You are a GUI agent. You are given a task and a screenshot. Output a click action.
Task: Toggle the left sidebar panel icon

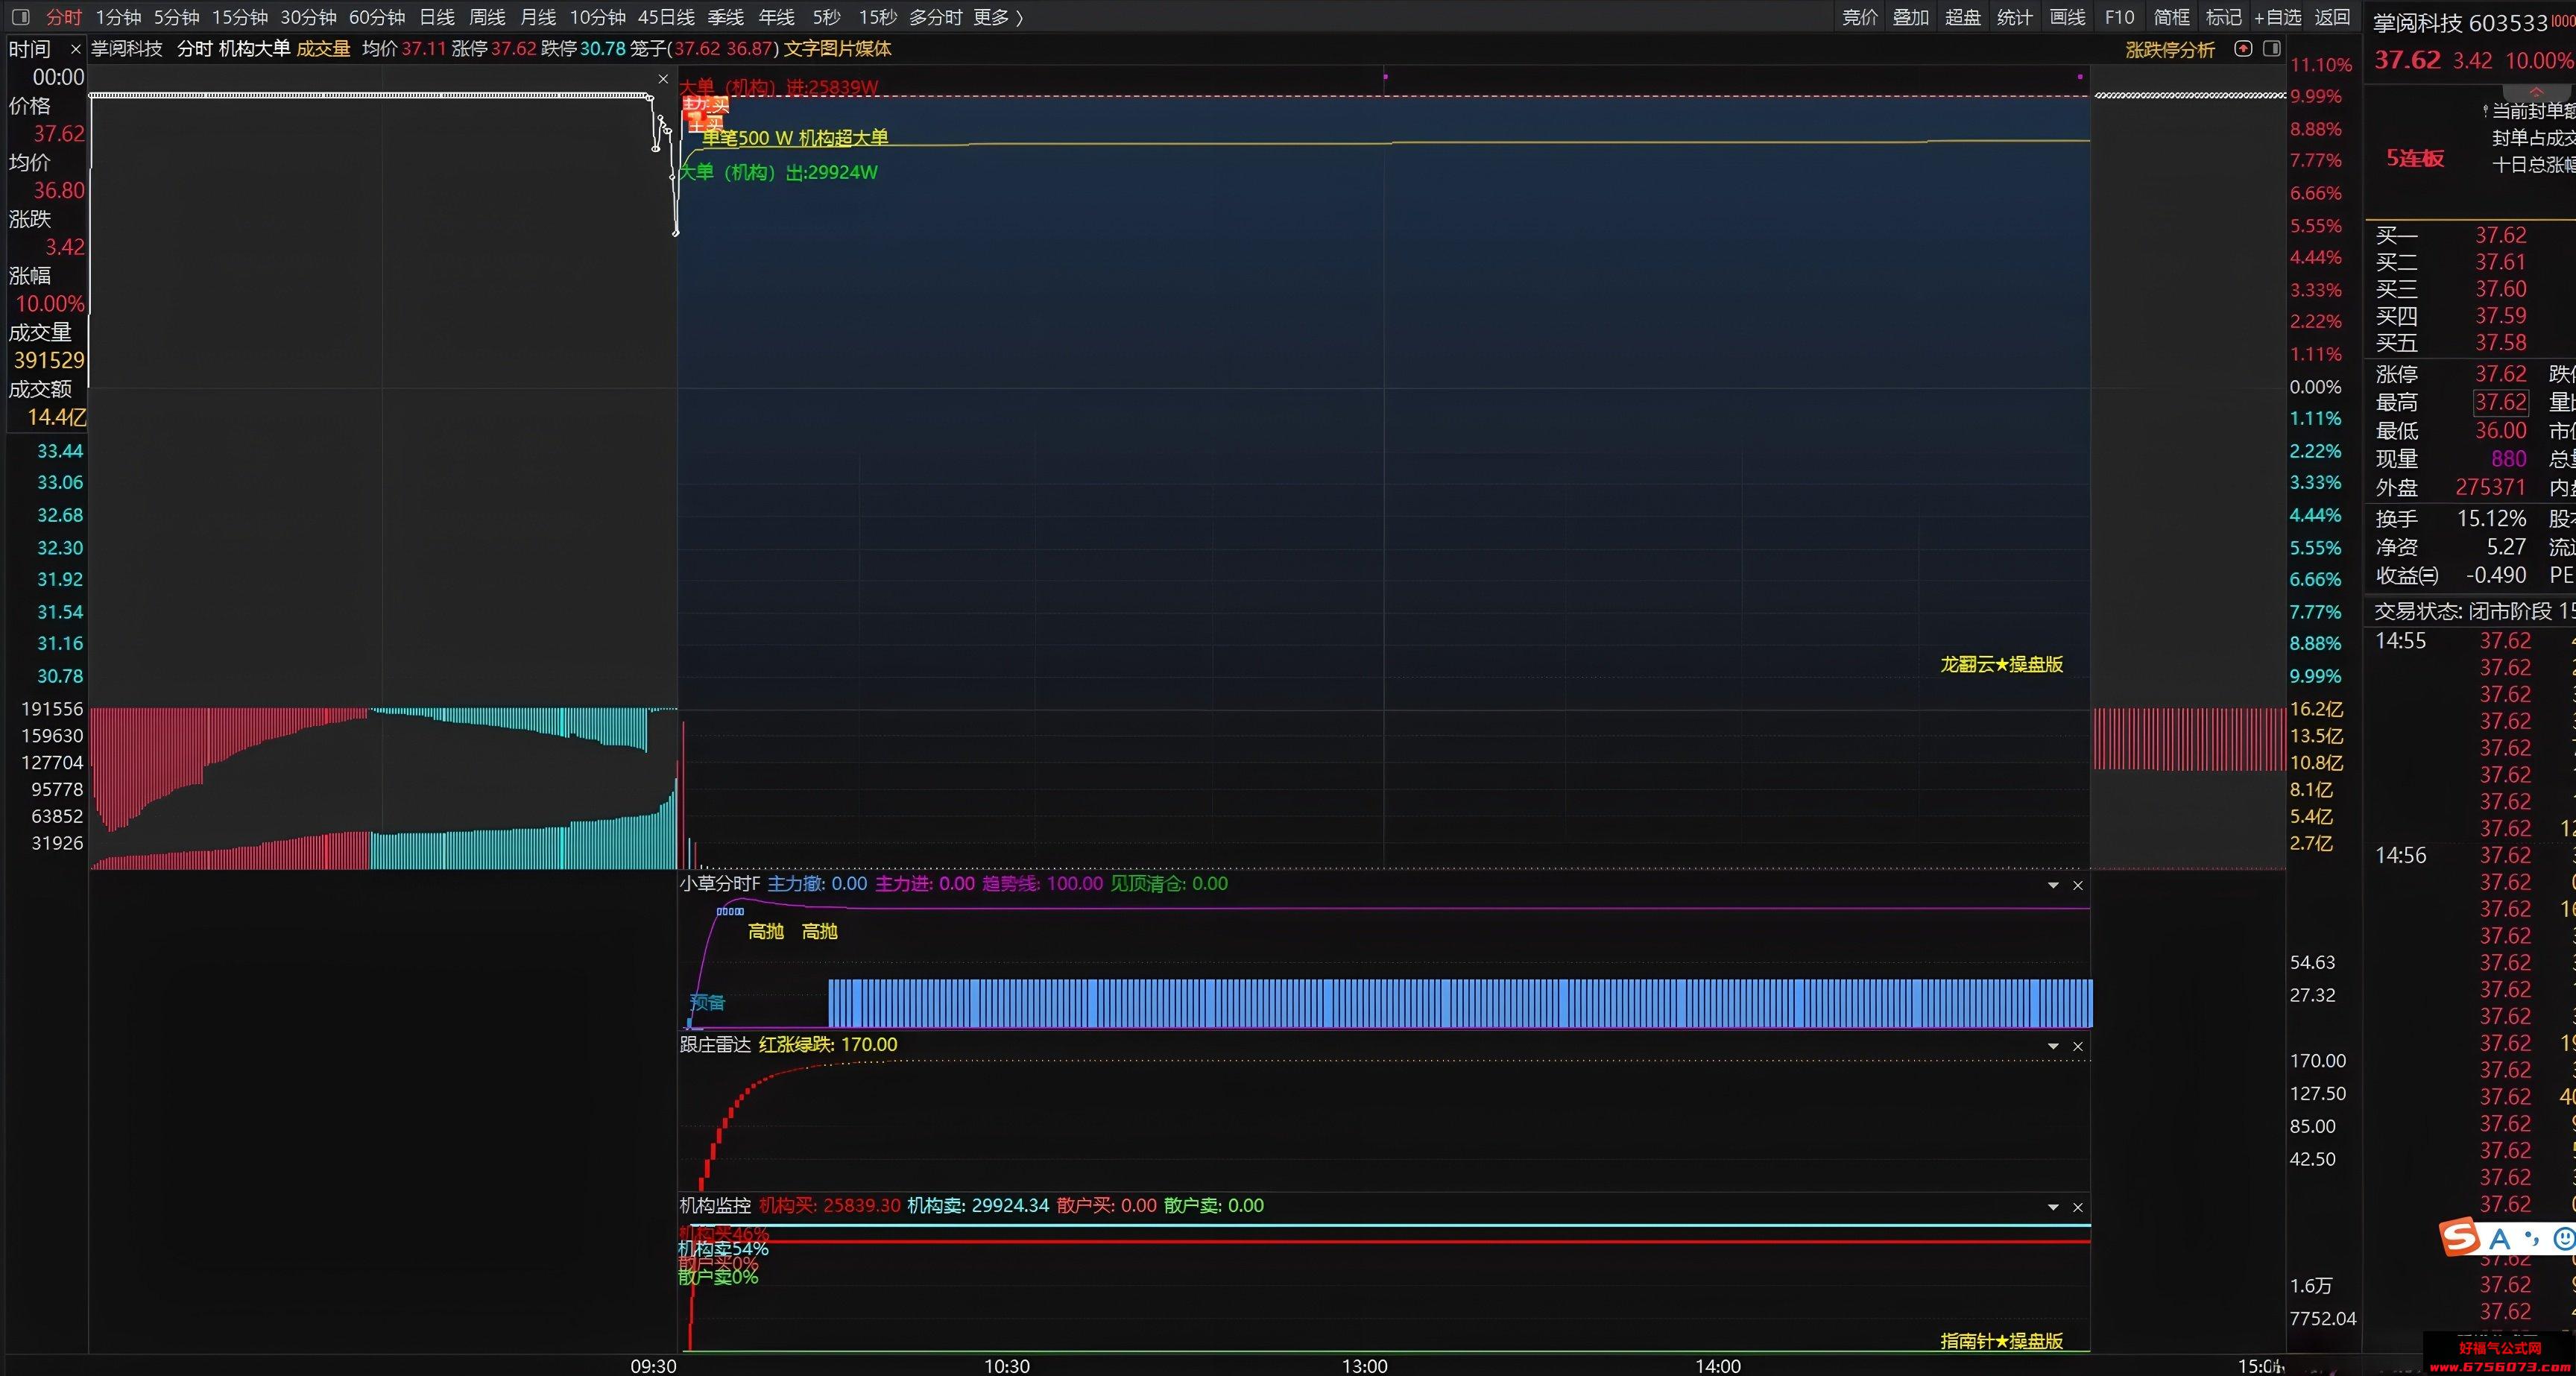click(x=20, y=17)
